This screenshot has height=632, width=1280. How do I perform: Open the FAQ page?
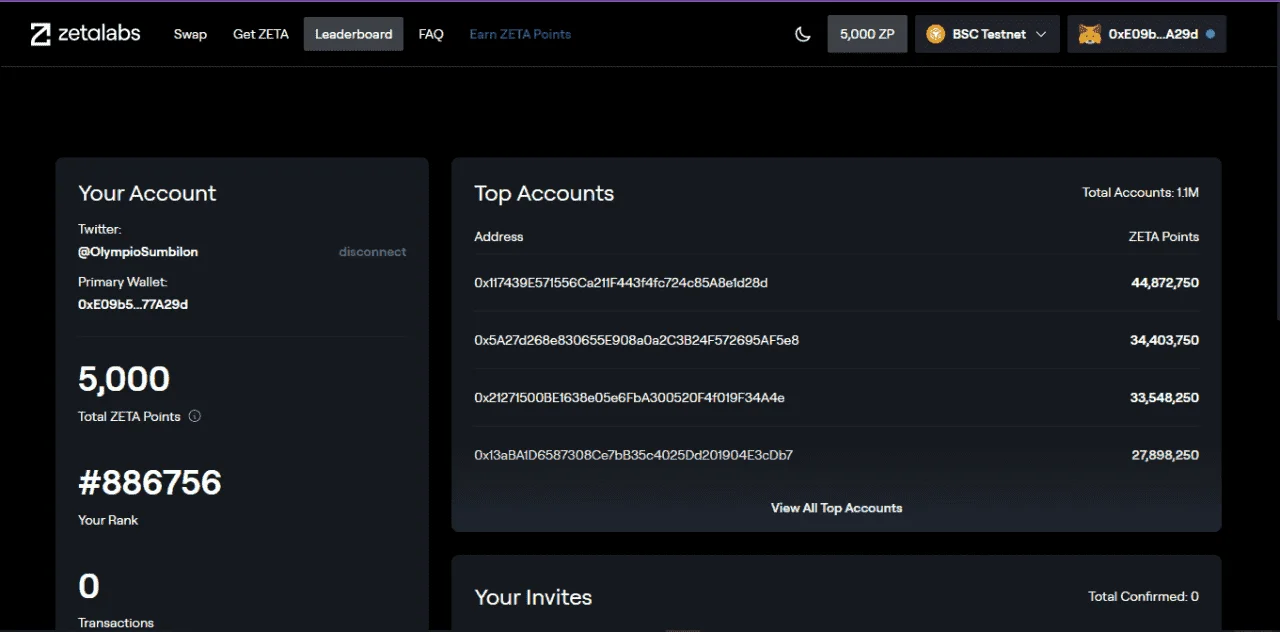click(x=431, y=34)
